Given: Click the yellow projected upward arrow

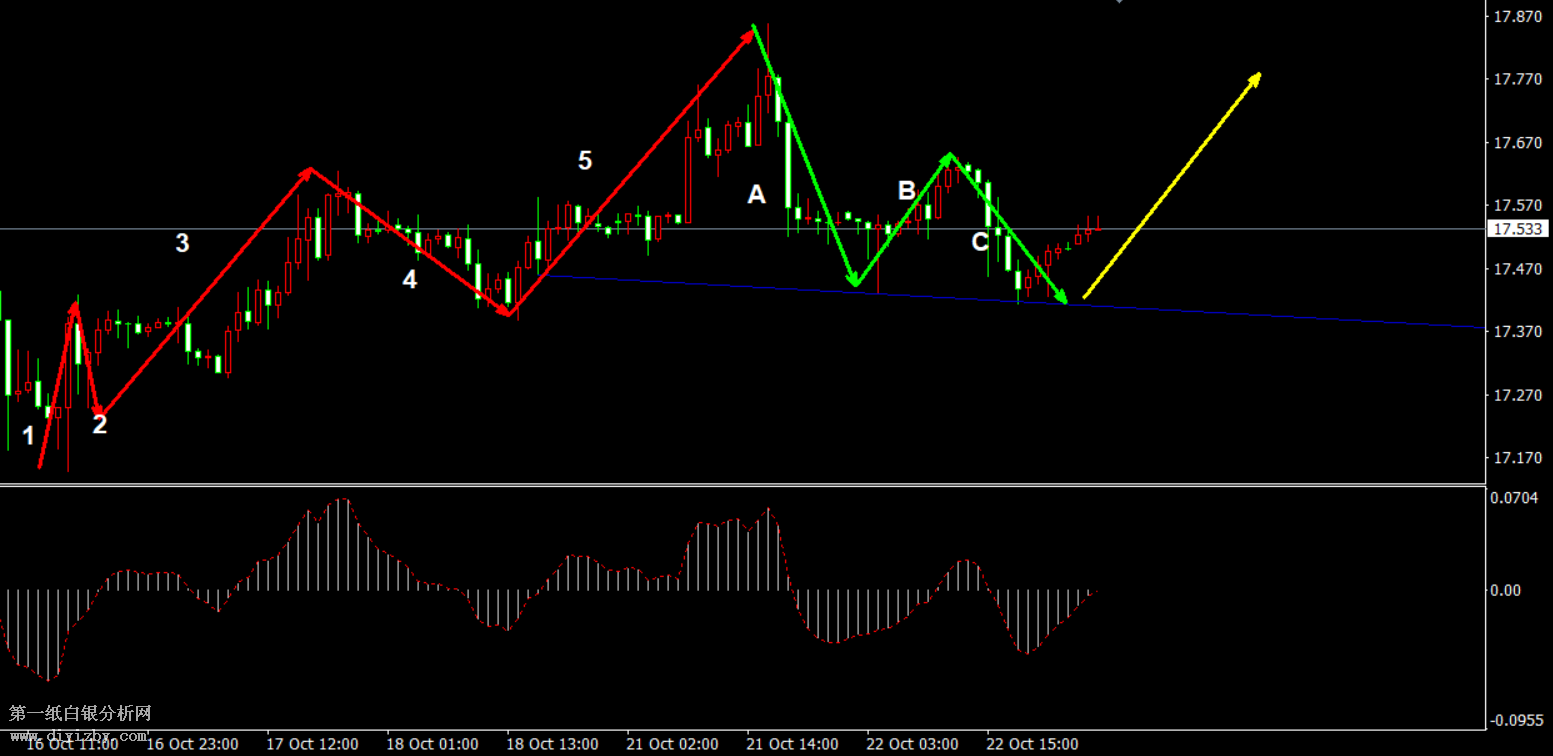Looking at the screenshot, I should pyautogui.click(x=1171, y=185).
